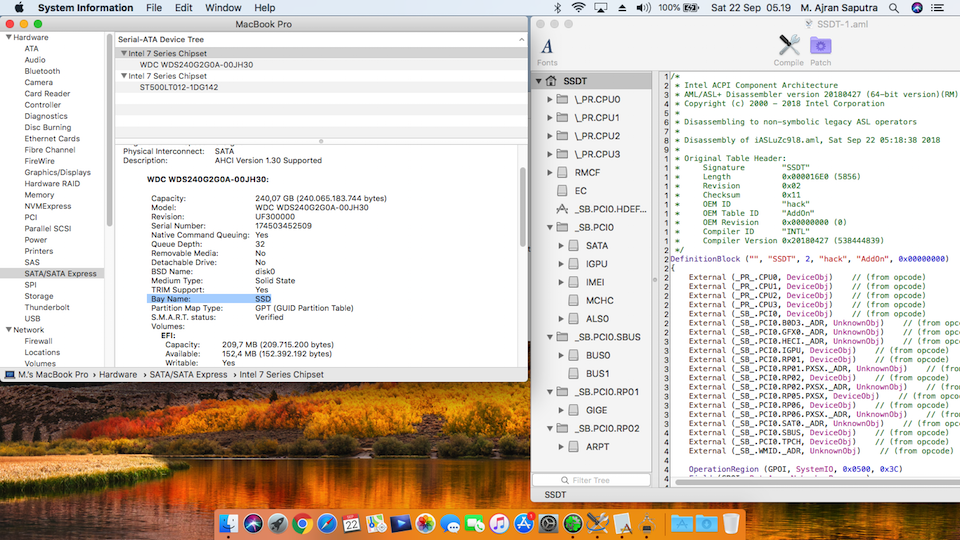960x540 pixels.
Task: Click the Bay Name SSD highlighted row
Action: coord(209,299)
